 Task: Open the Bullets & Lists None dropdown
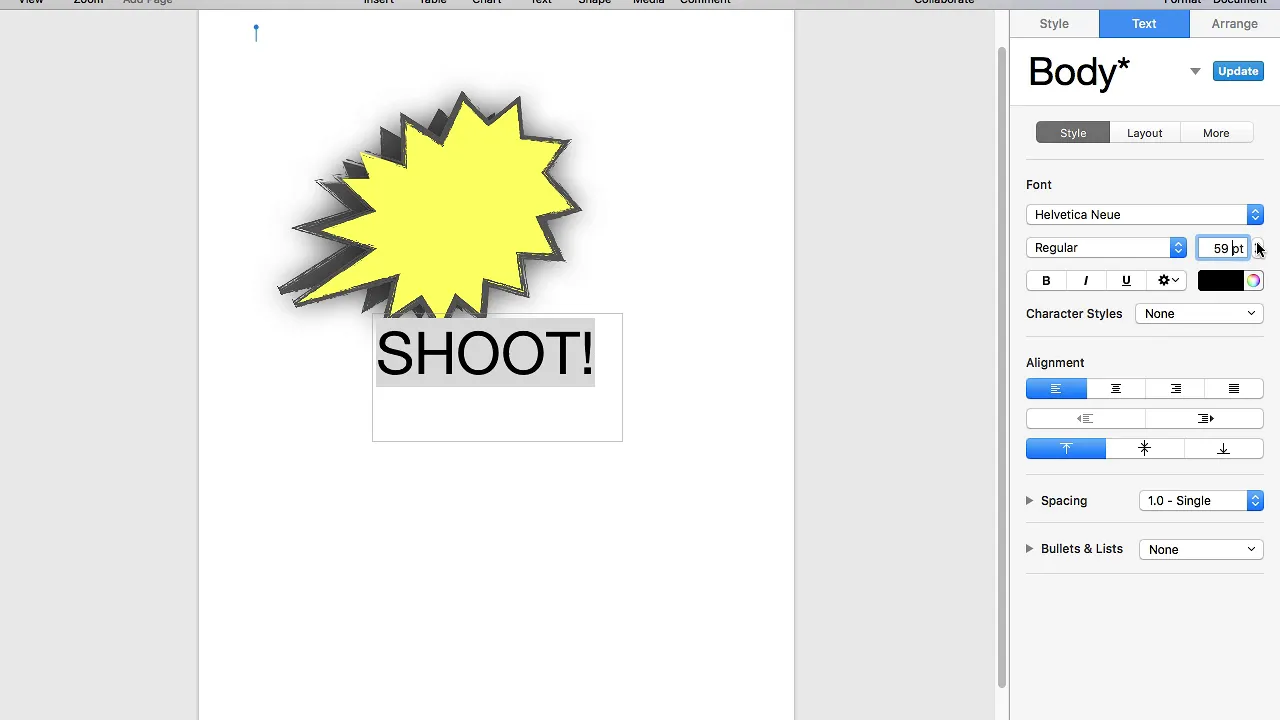coord(1201,549)
